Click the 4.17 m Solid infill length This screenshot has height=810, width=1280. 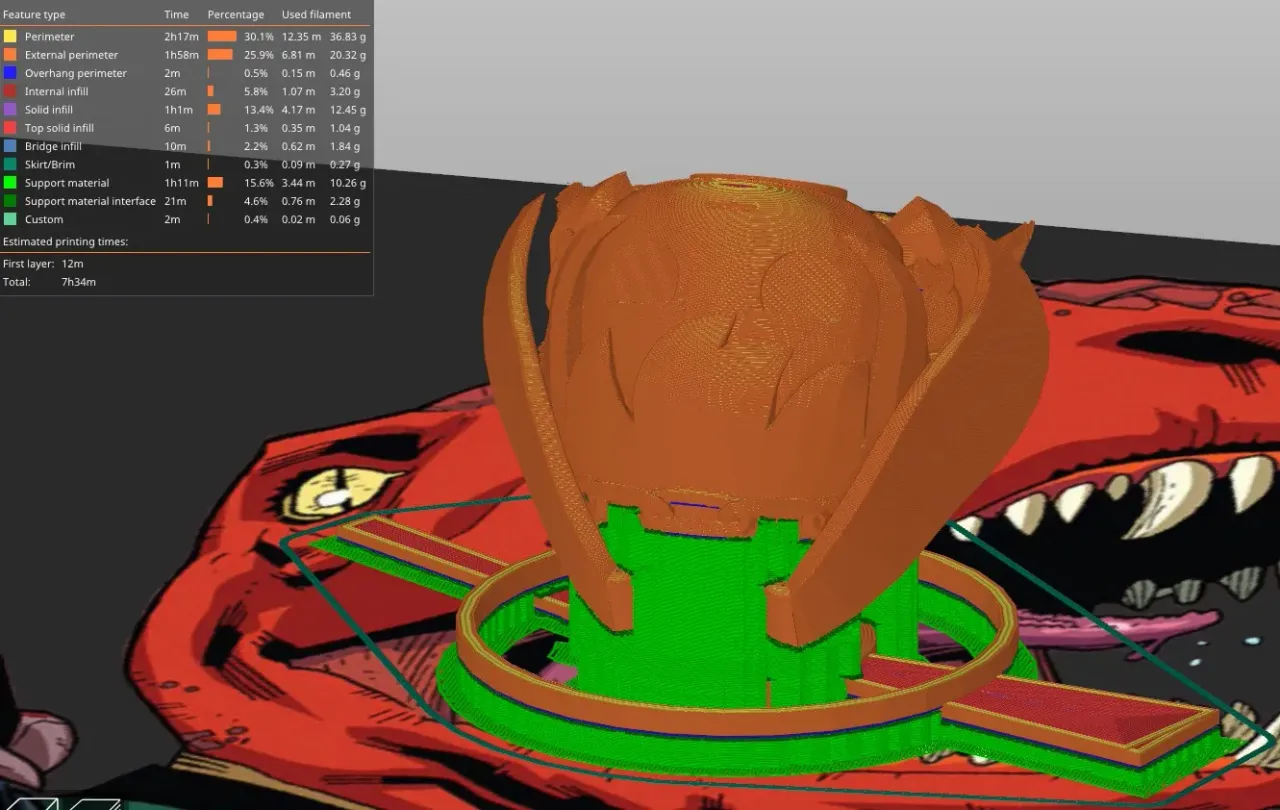click(x=298, y=110)
